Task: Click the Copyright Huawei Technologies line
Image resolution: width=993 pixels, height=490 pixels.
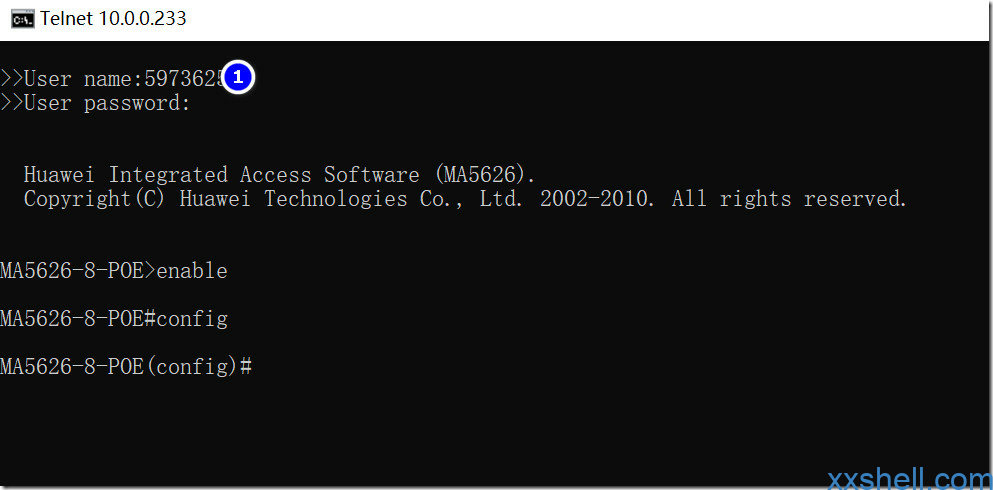Action: (465, 199)
